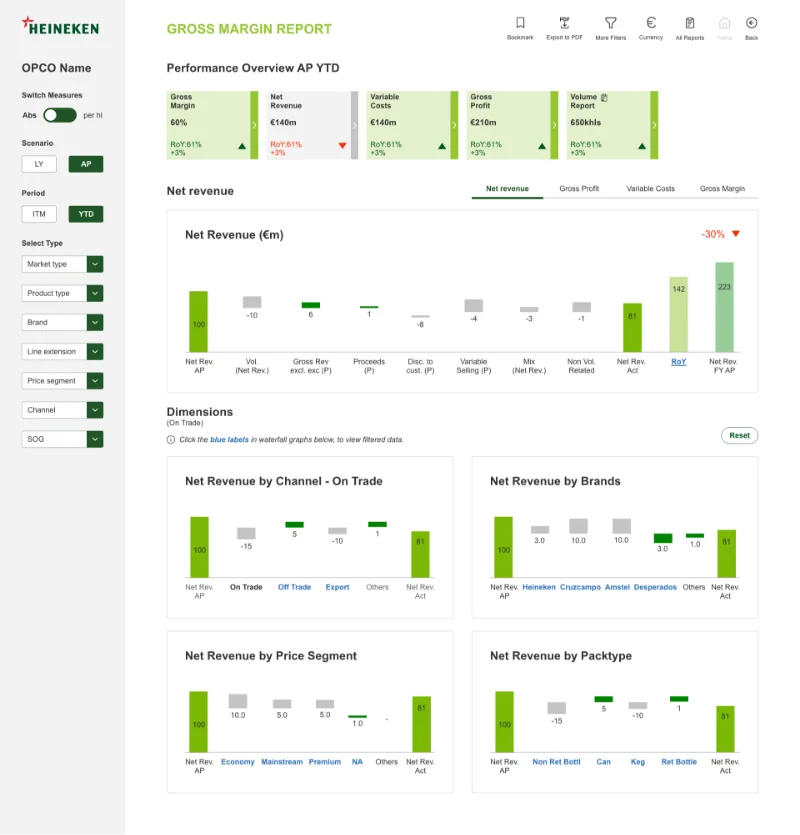Click the Currency euro icon

coord(650,23)
